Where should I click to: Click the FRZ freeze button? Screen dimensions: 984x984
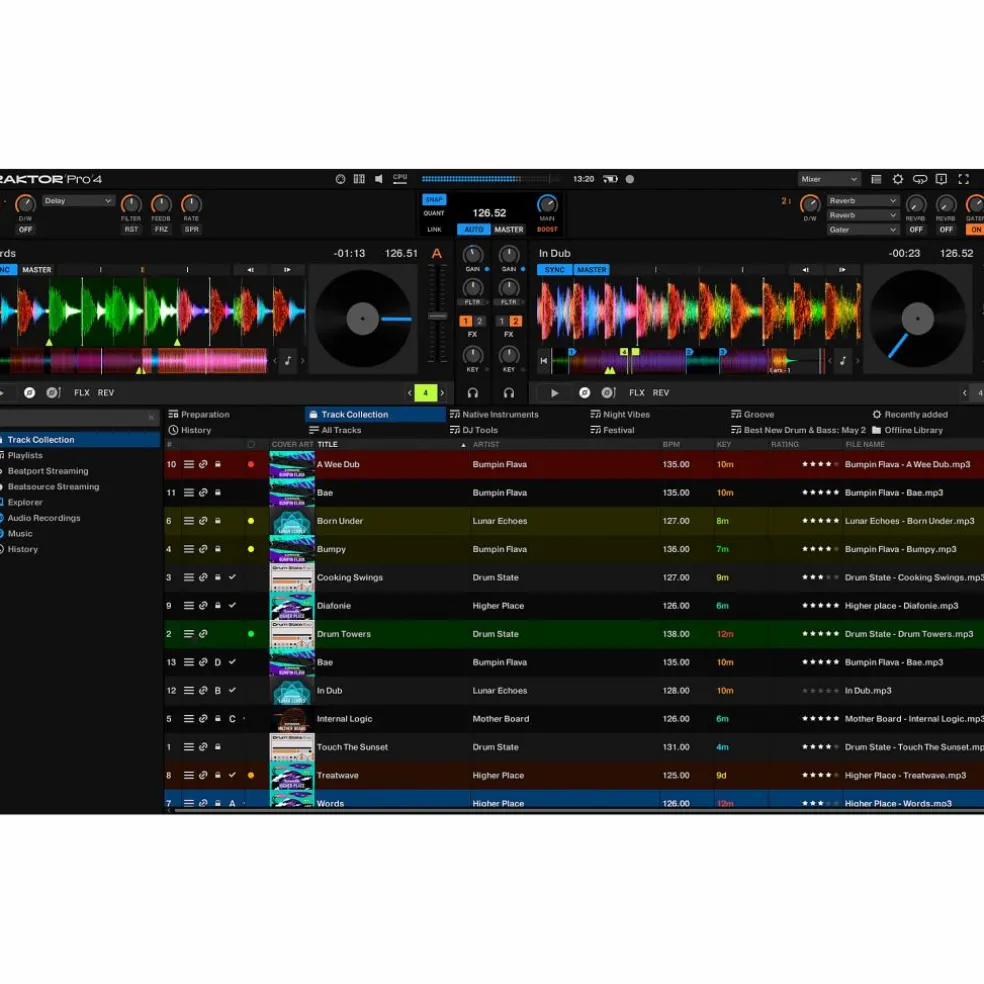coord(161,230)
